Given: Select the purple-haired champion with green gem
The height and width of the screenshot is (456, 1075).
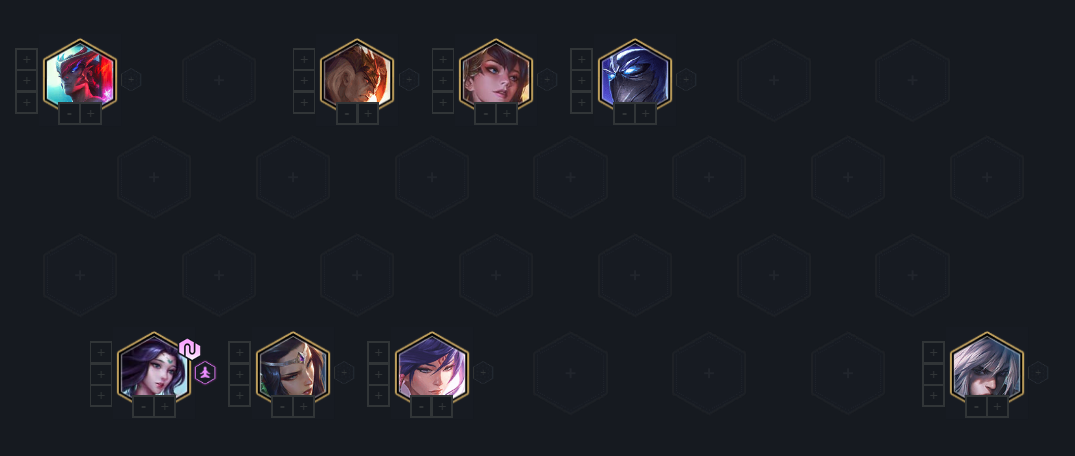Looking at the screenshot, I should tap(154, 367).
